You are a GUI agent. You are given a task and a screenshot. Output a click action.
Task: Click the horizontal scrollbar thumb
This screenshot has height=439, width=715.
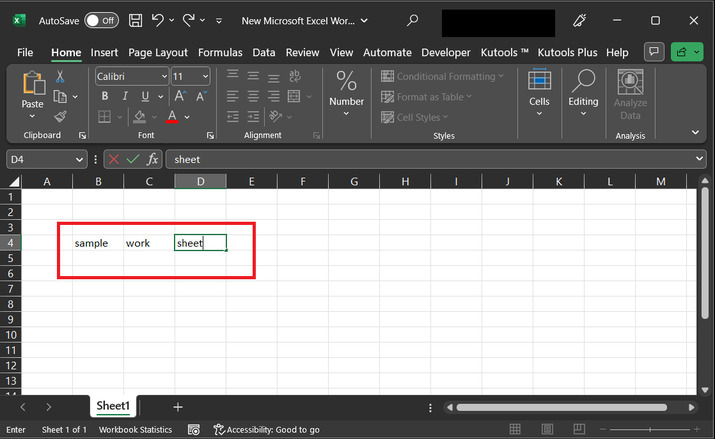coord(562,407)
